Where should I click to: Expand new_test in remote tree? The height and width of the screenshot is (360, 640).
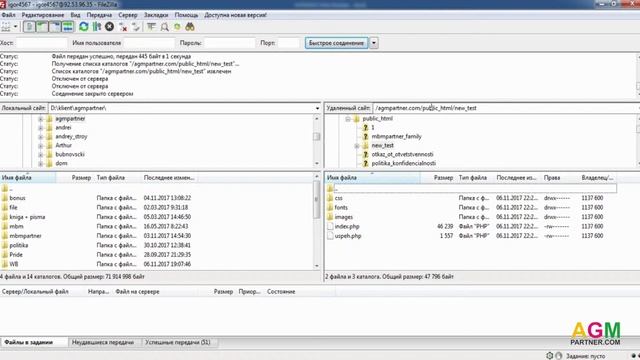(357, 146)
